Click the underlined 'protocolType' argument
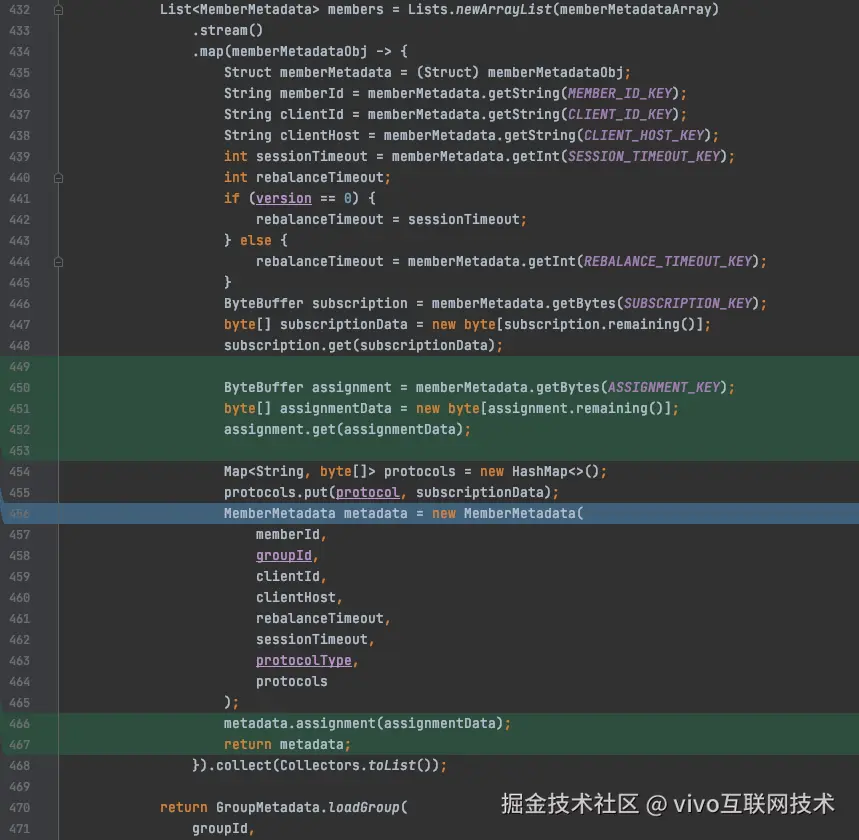Viewport: 859px width, 840px height. pos(303,661)
